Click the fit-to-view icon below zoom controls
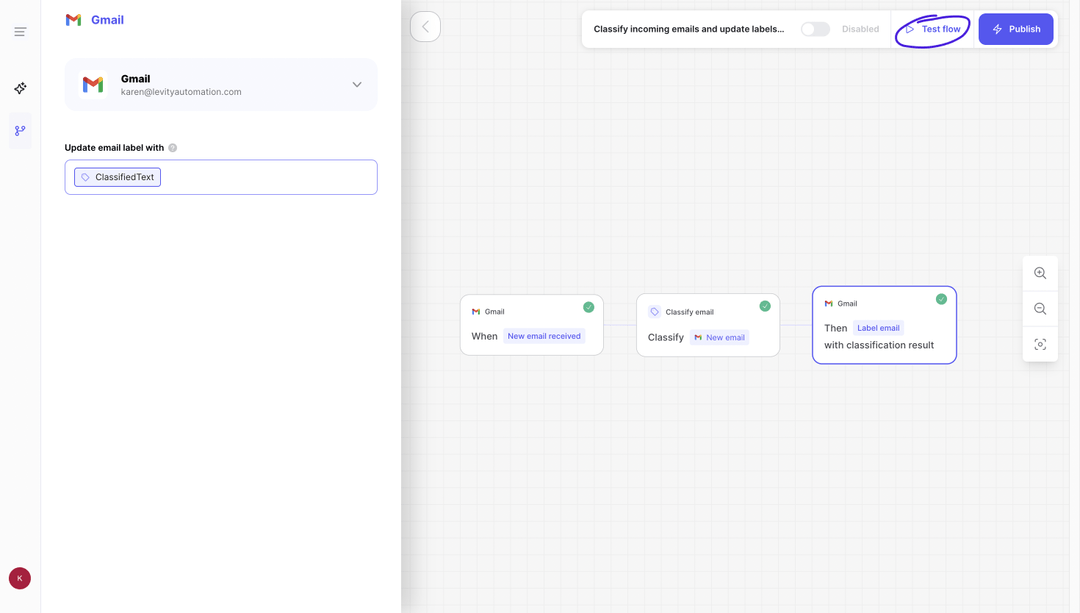This screenshot has width=1080, height=613. coord(1040,344)
